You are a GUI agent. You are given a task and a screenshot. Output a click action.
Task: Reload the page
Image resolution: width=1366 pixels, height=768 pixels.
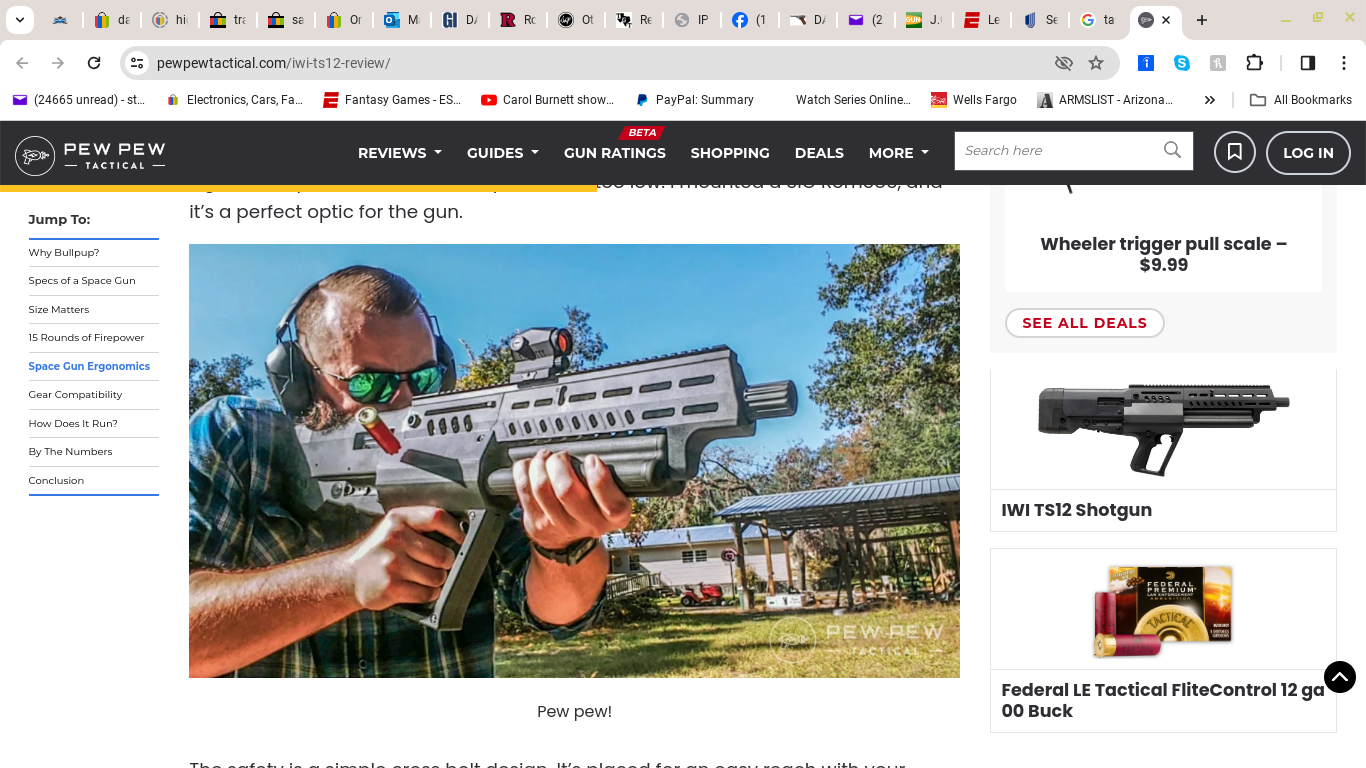tap(94, 63)
